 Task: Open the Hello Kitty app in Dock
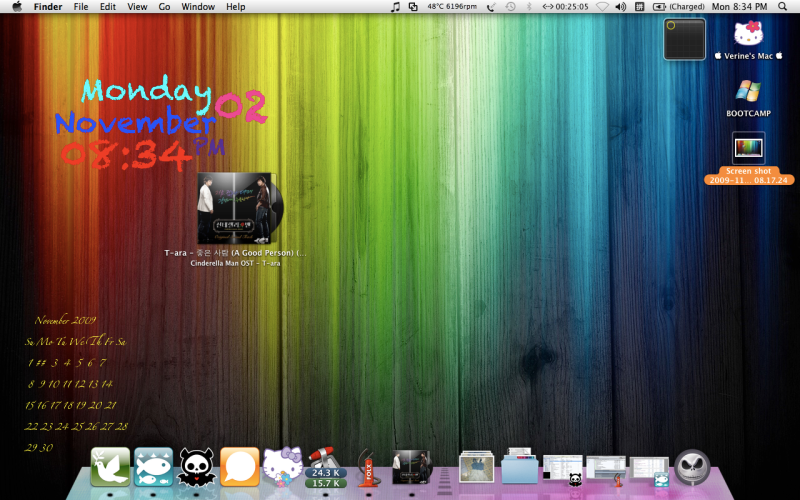[x=282, y=467]
